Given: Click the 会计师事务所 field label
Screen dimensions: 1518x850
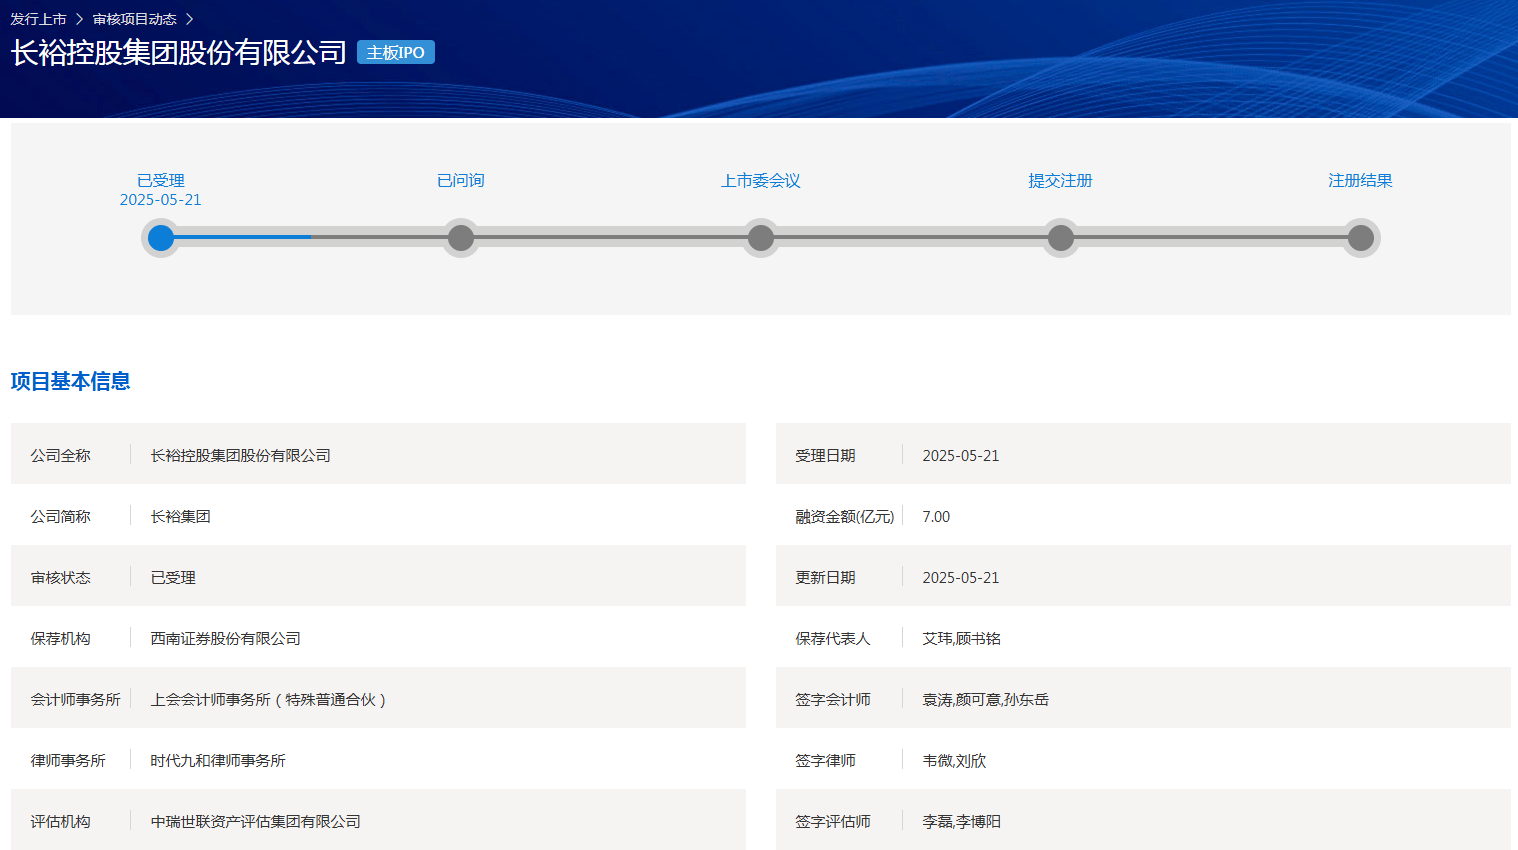Looking at the screenshot, I should click(76, 699).
